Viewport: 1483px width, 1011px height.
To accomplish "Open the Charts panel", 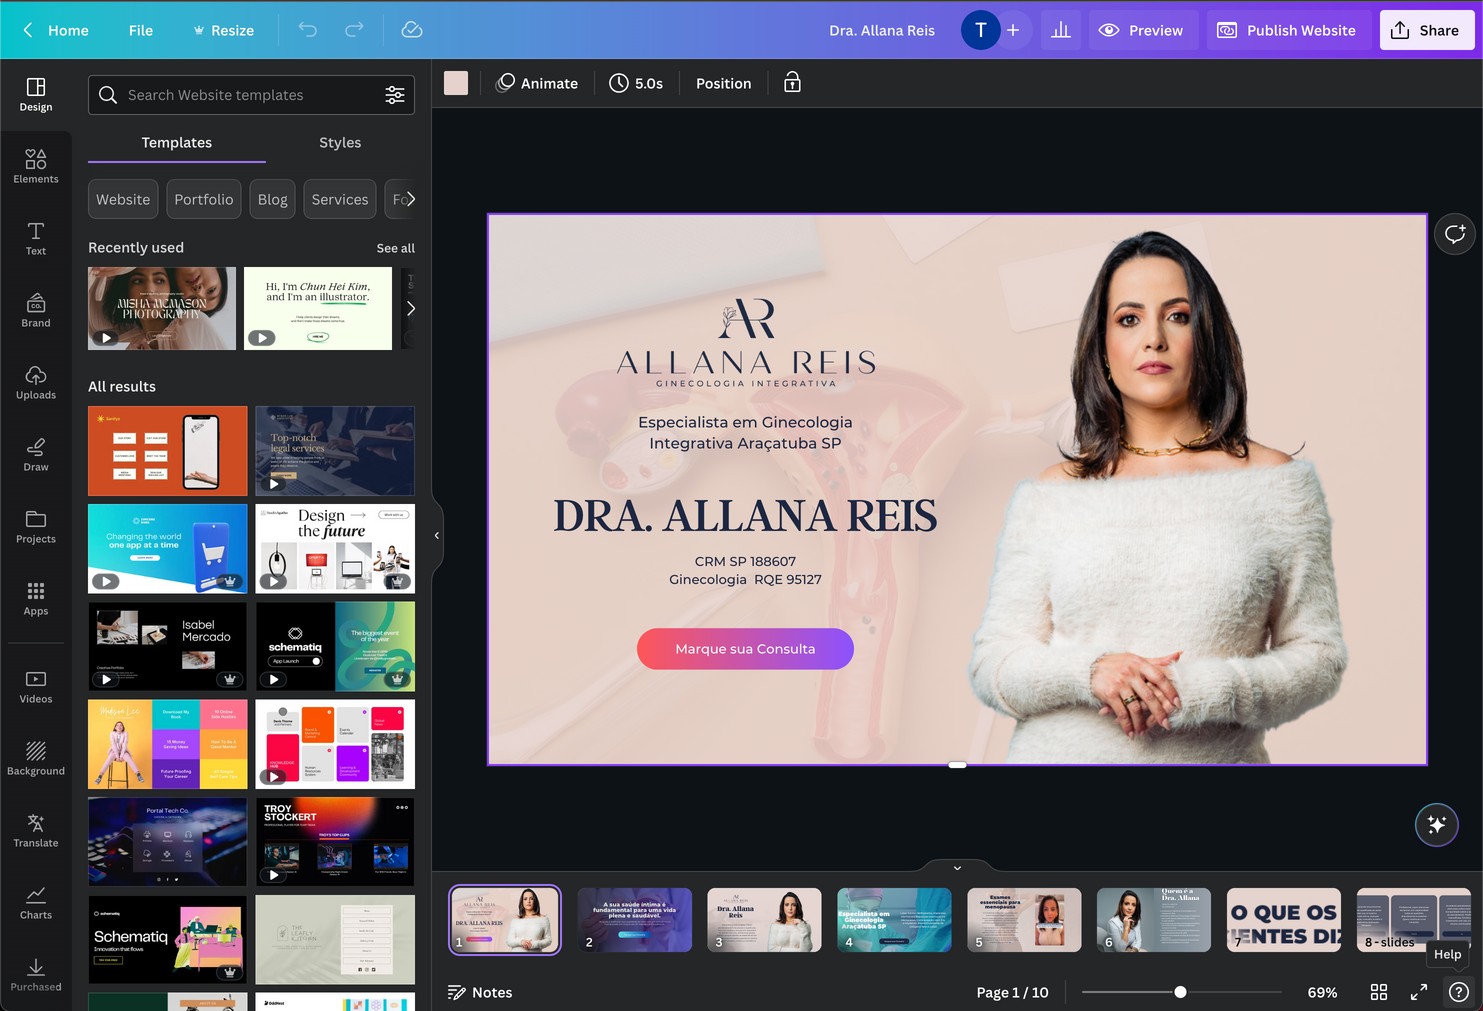I will pyautogui.click(x=36, y=899).
